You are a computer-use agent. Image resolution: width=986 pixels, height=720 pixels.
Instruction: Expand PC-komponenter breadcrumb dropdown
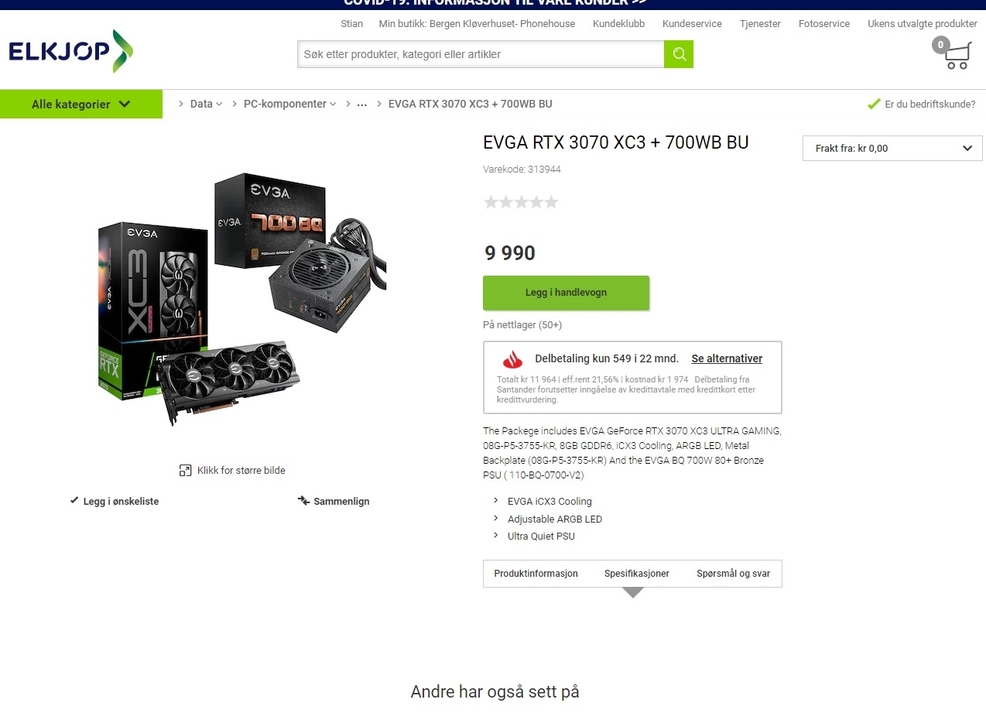pos(333,104)
